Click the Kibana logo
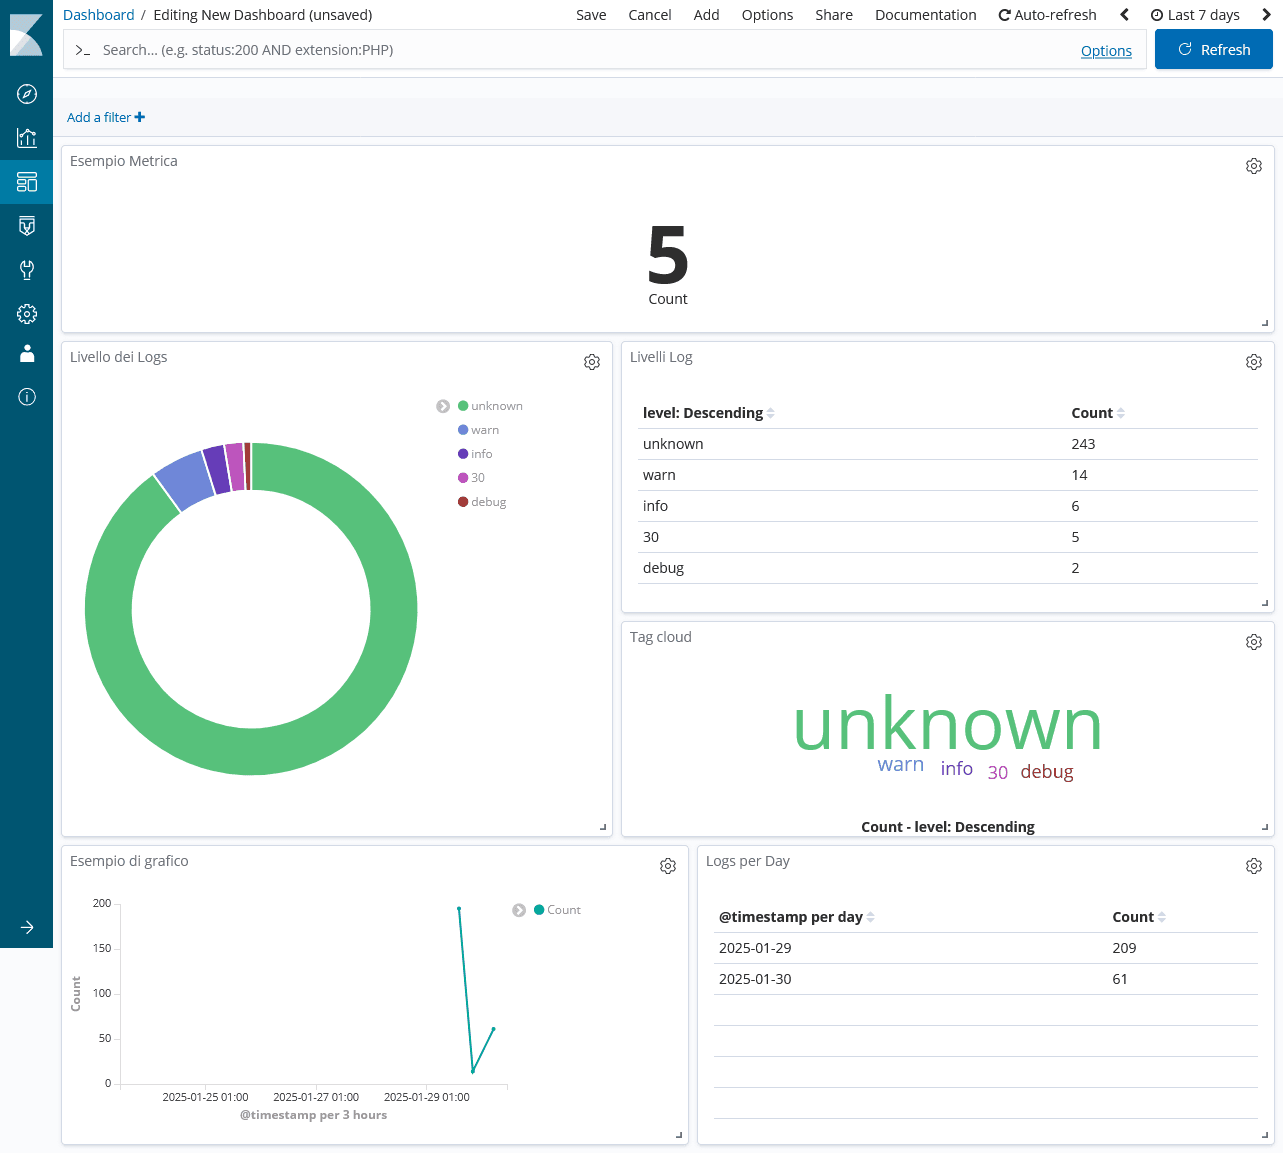The image size is (1283, 1153). [x=26, y=35]
